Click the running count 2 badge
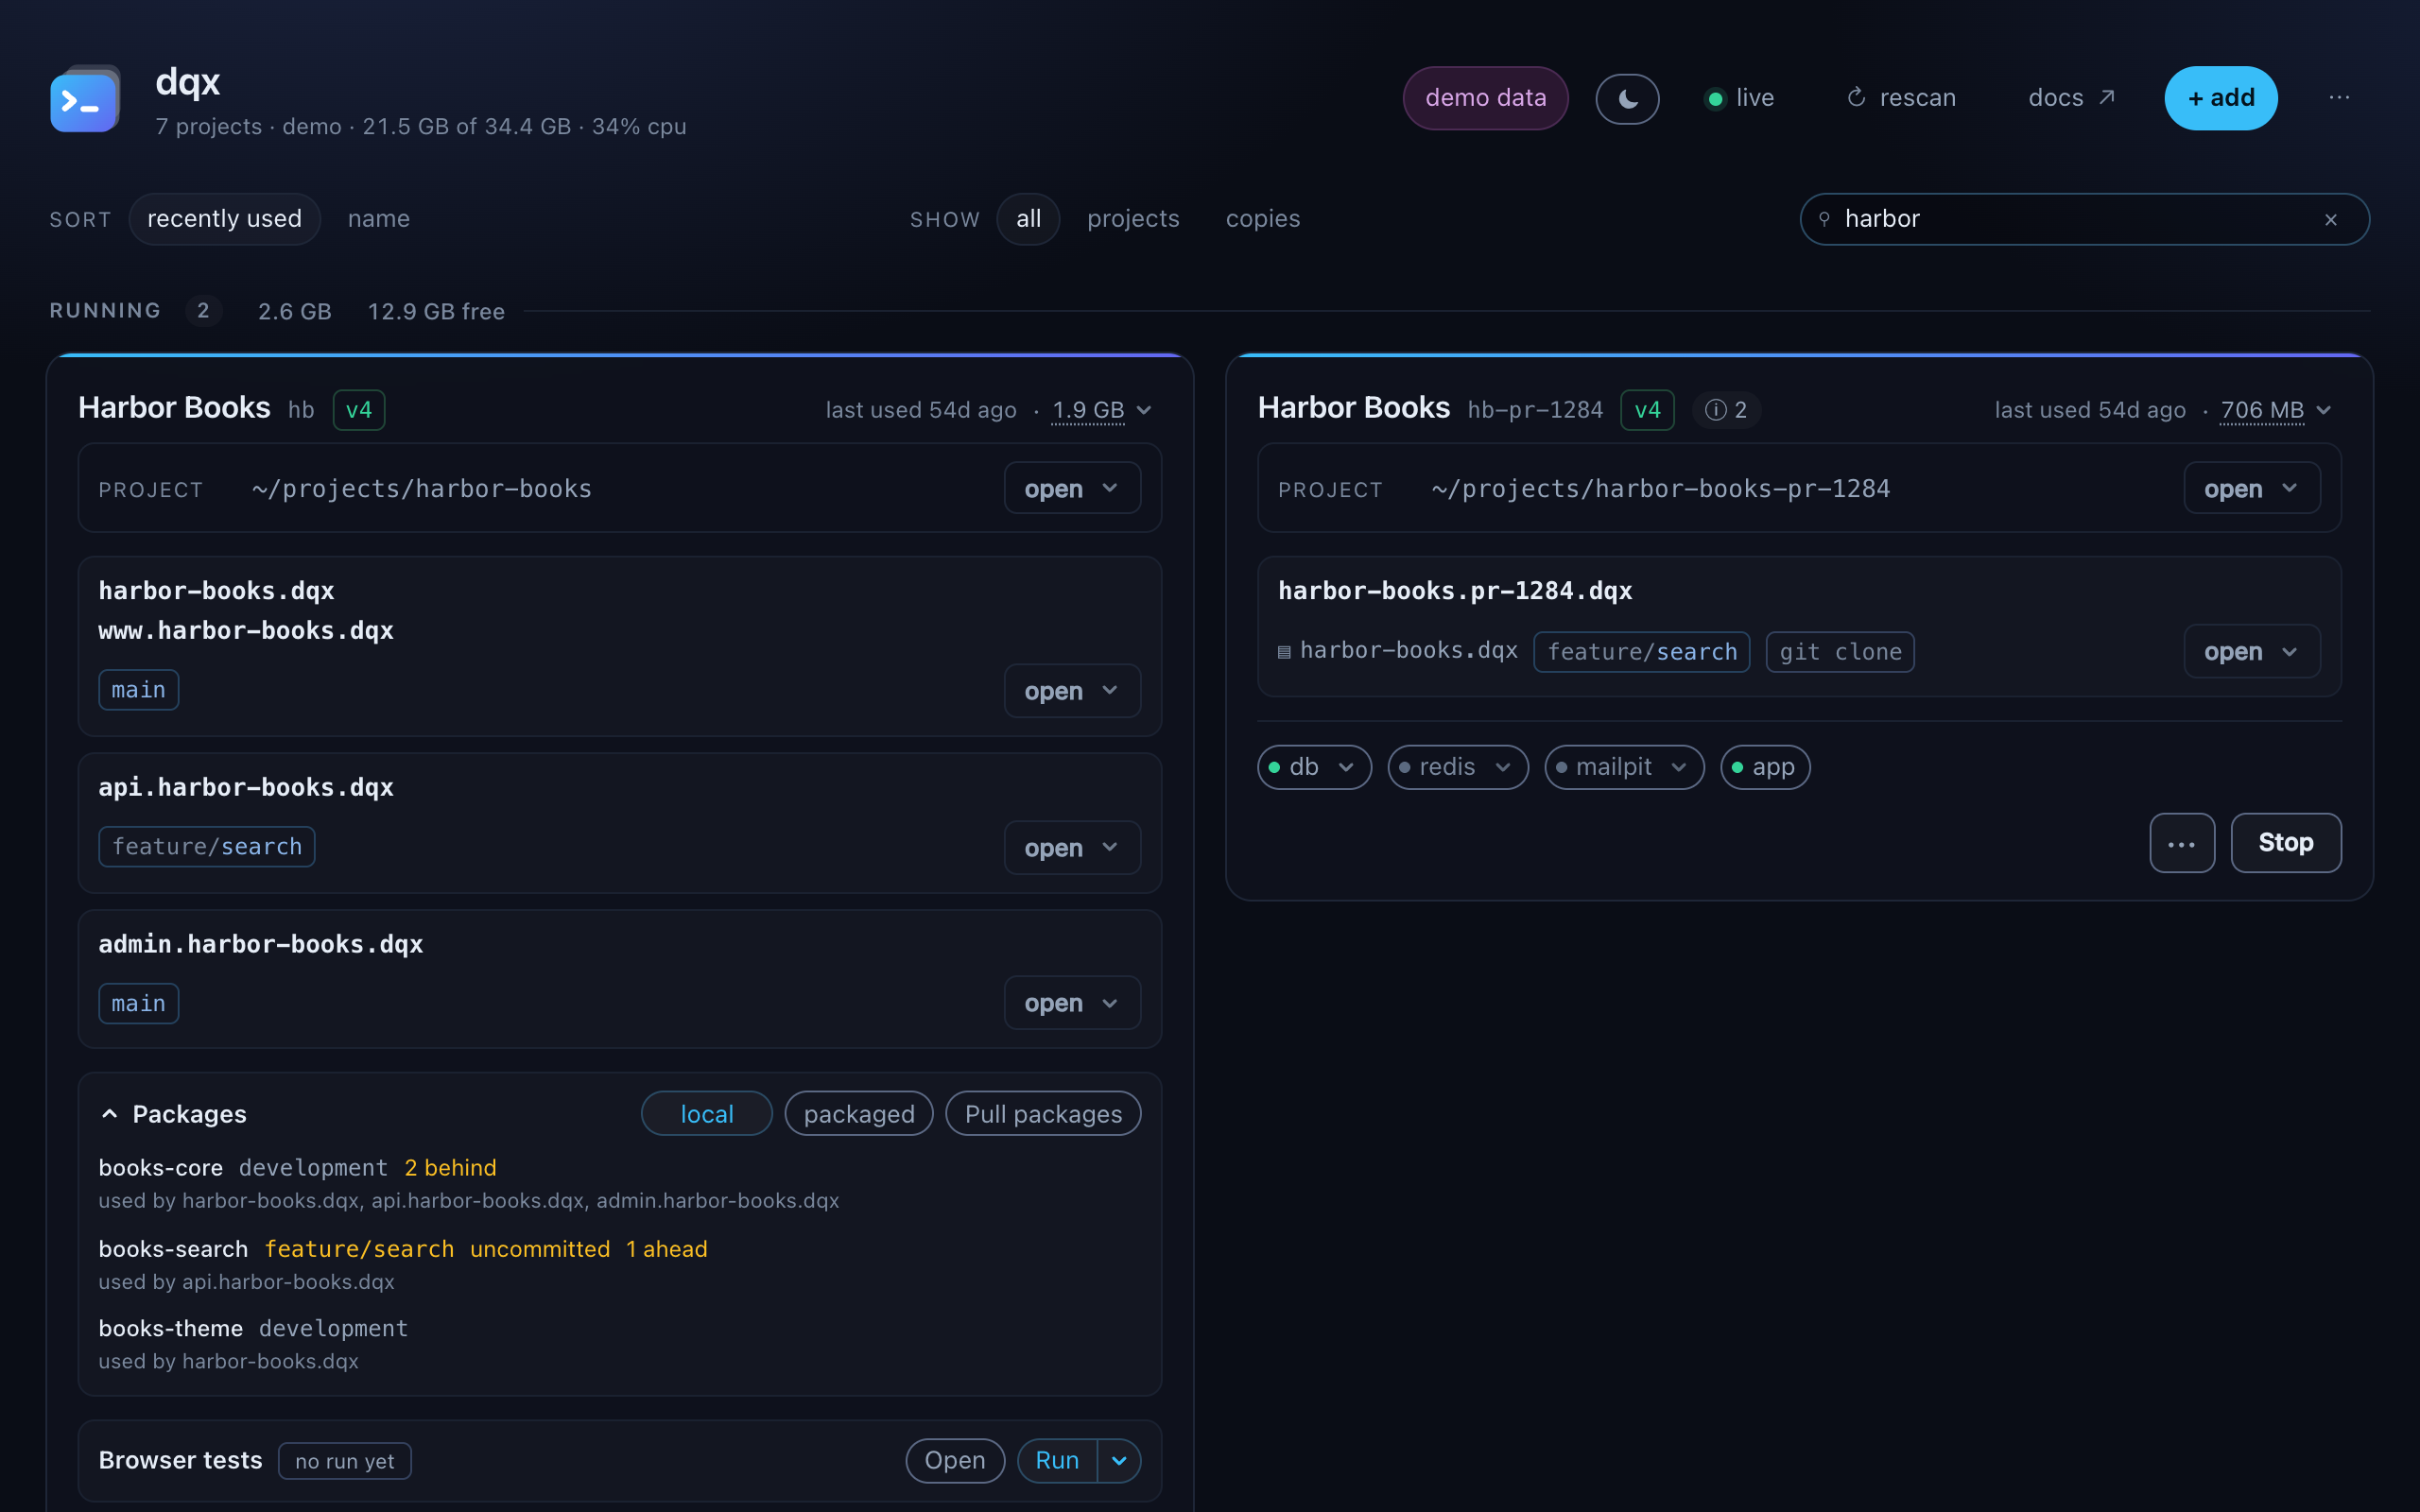Image resolution: width=2420 pixels, height=1512 pixels. point(203,311)
